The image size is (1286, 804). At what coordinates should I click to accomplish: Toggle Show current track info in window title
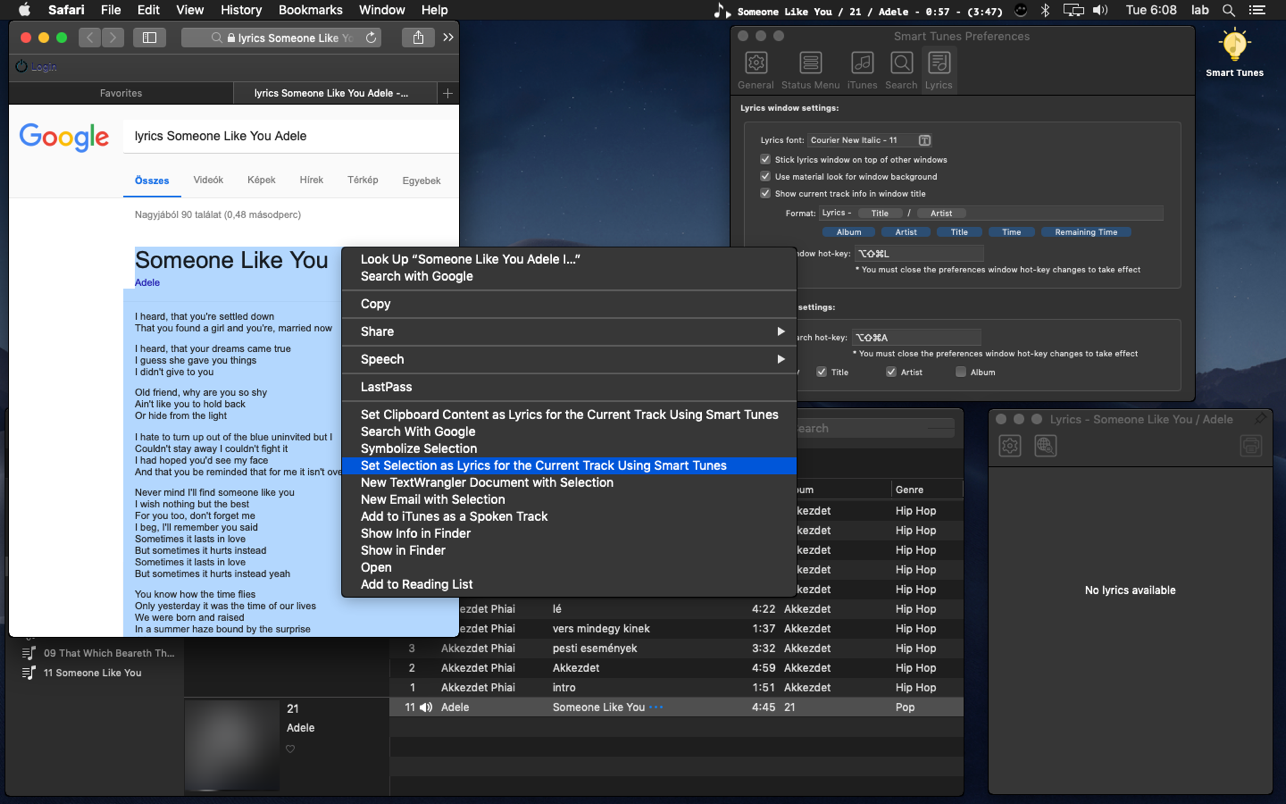coord(765,194)
